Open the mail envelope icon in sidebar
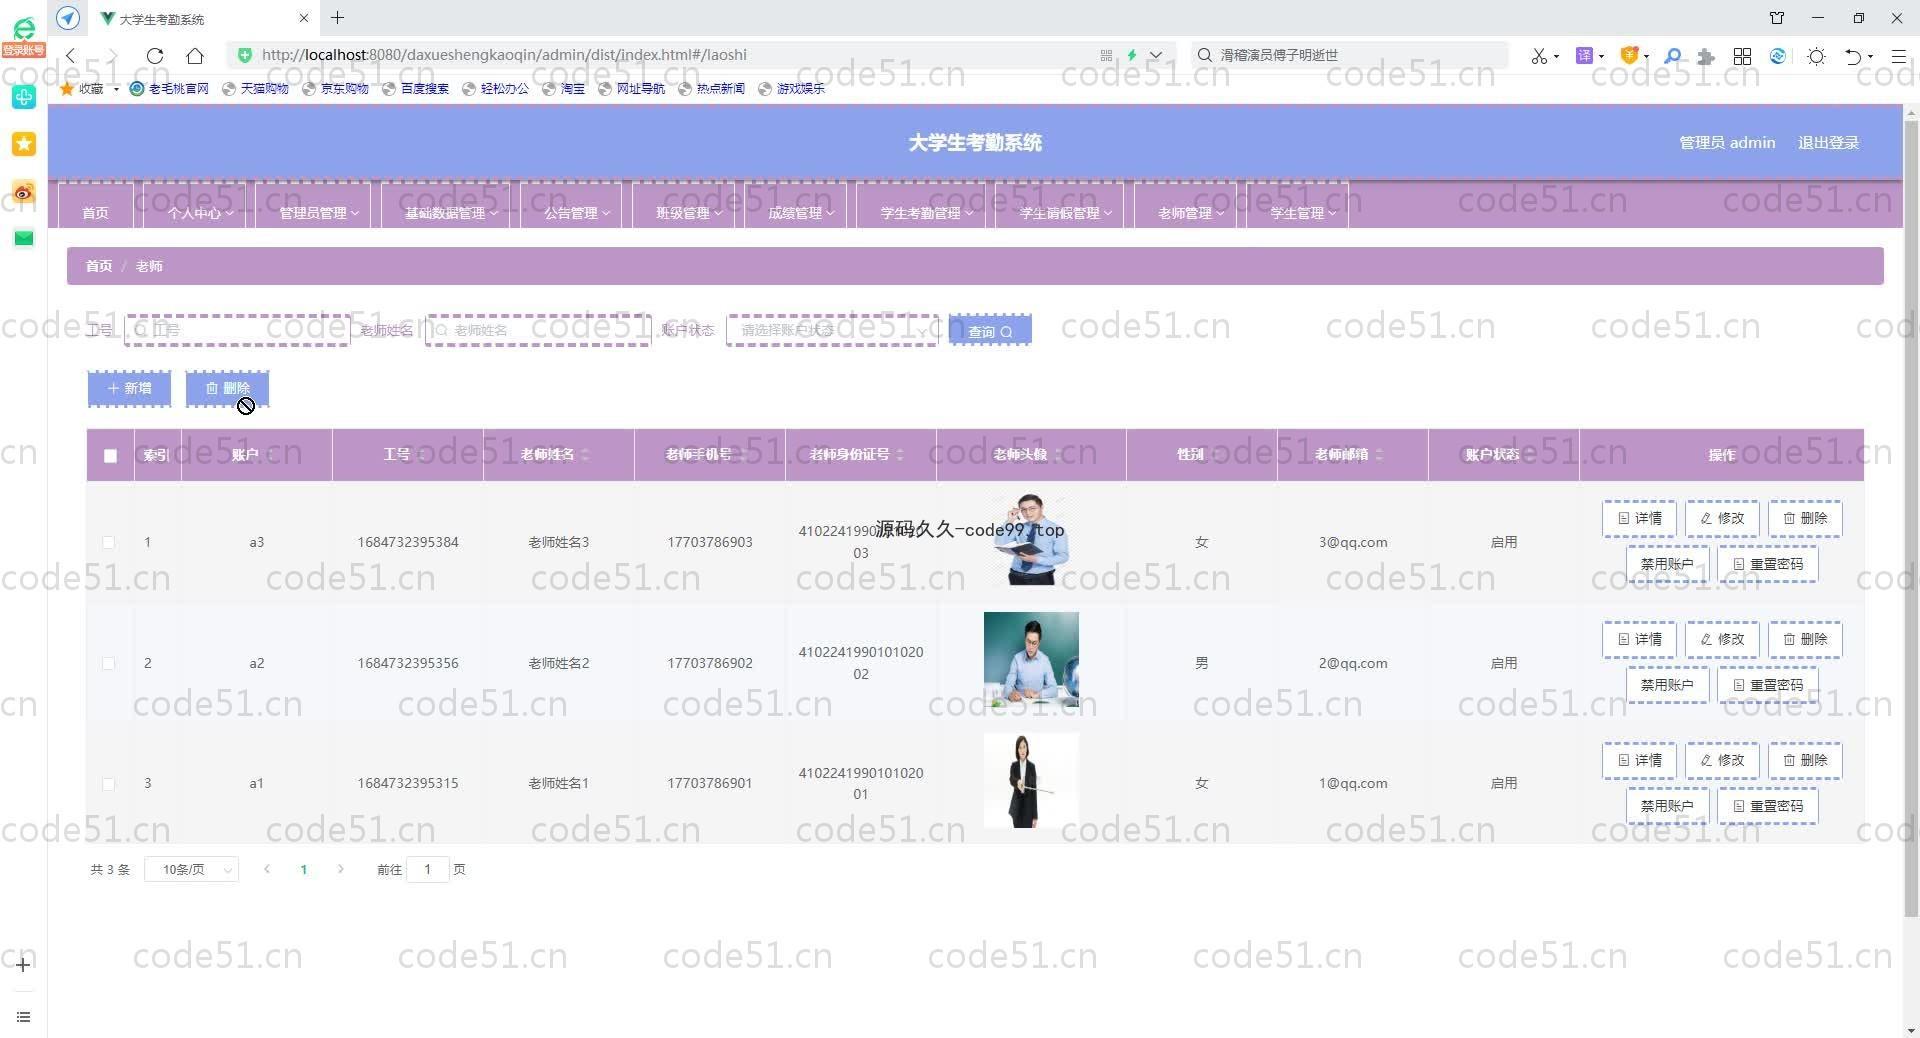This screenshot has width=1920, height=1038. (x=24, y=238)
